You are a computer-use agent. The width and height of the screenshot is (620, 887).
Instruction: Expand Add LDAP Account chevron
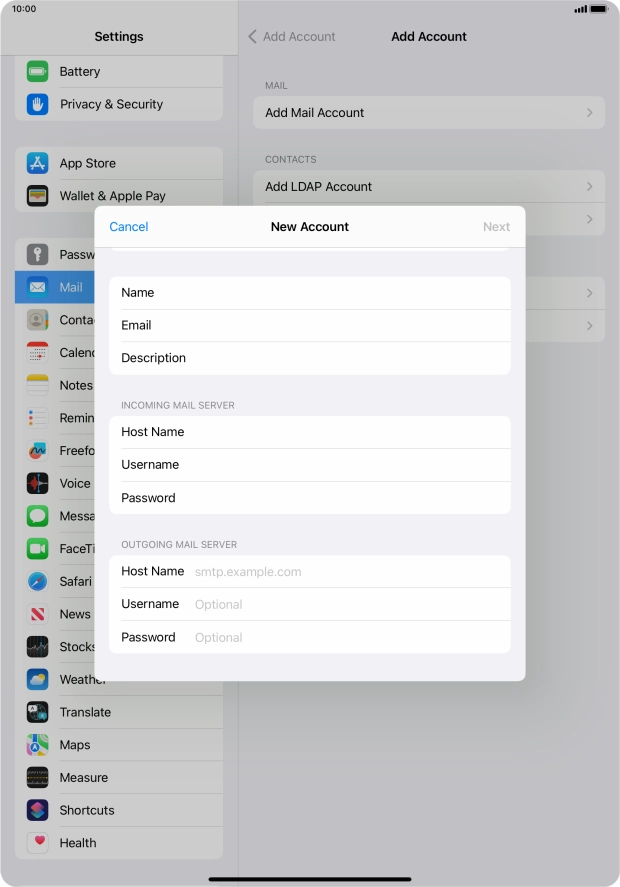(589, 187)
